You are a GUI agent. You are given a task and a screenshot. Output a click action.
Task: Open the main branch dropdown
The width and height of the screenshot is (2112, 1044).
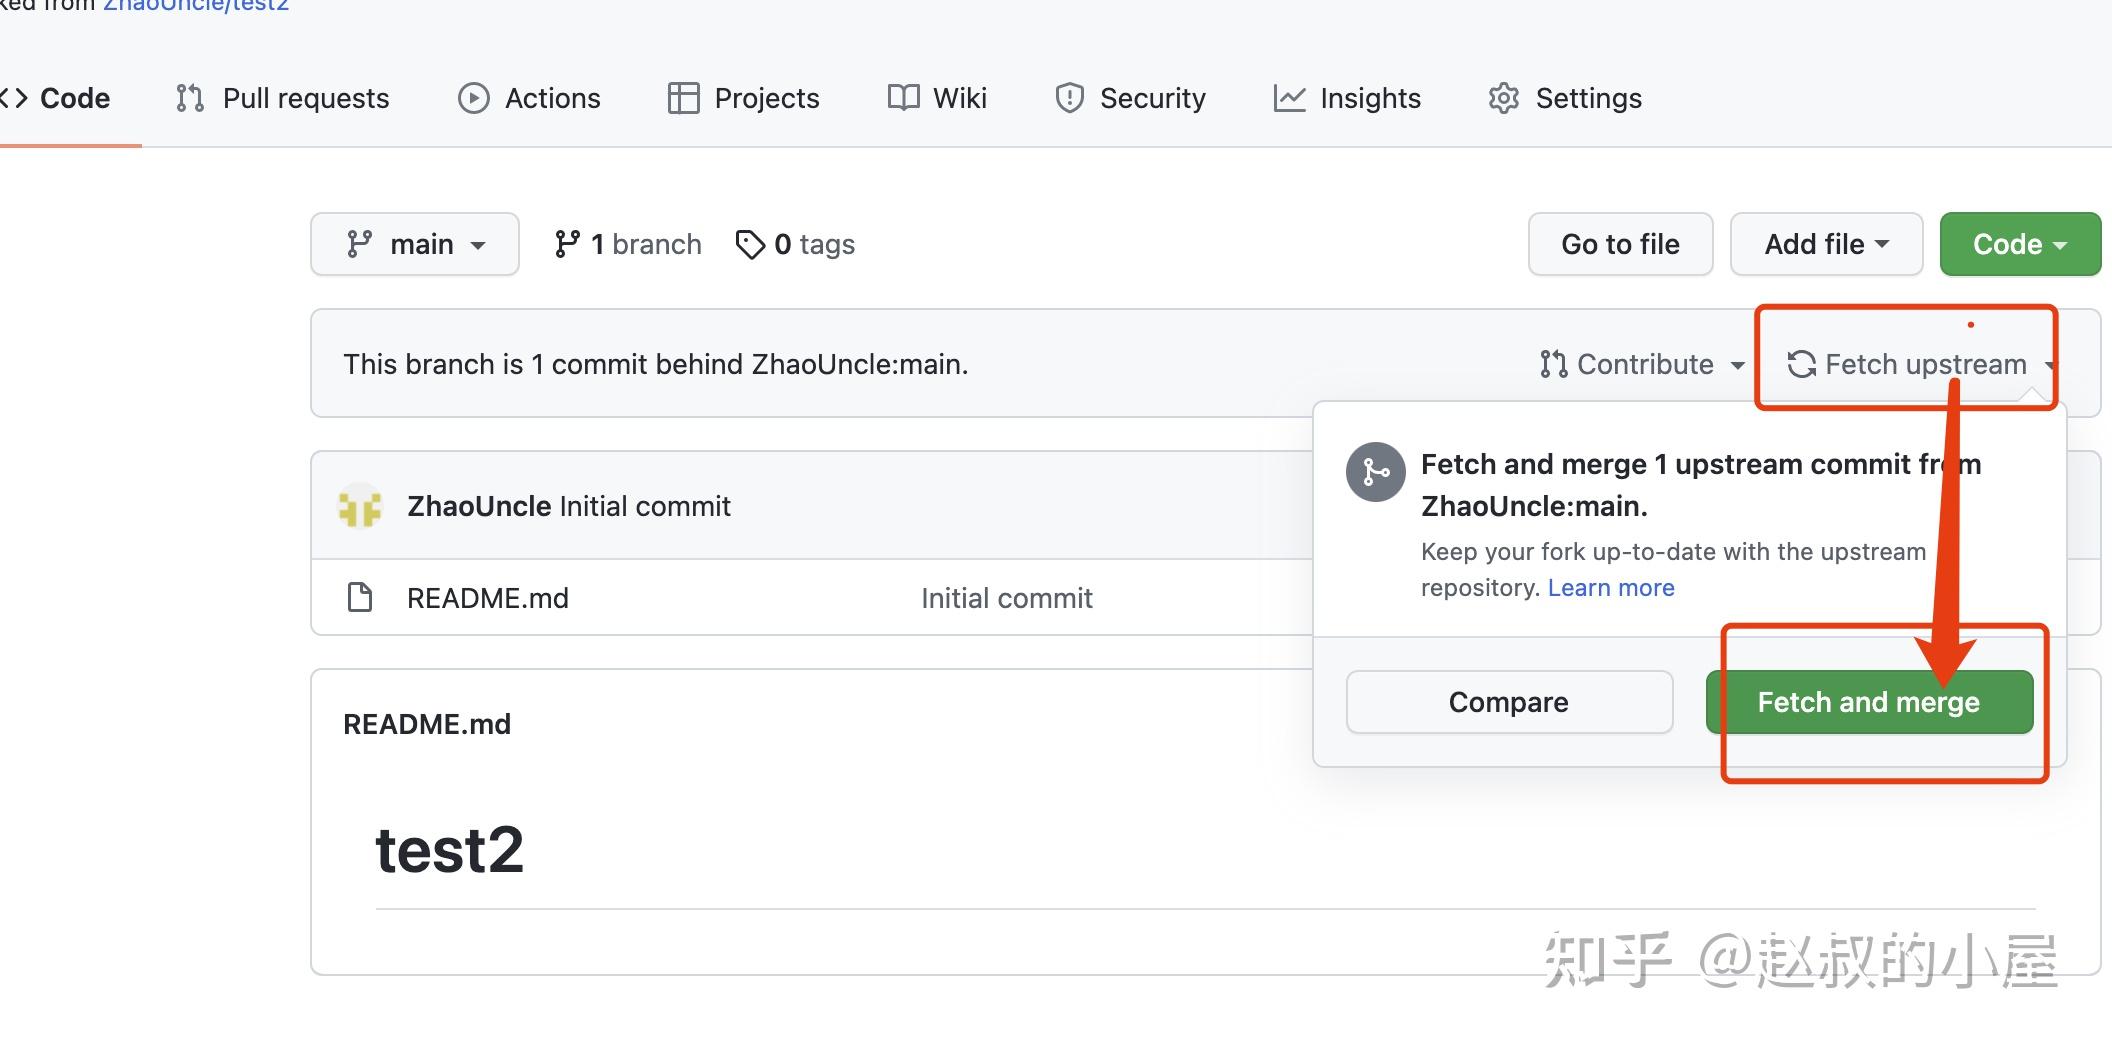pyautogui.click(x=415, y=244)
